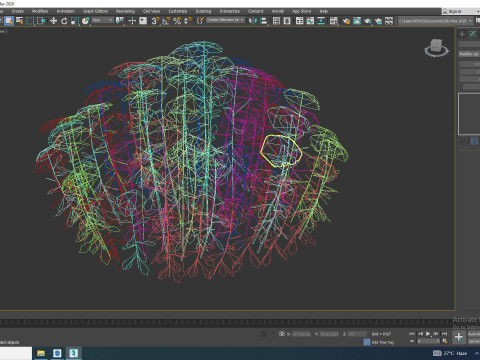Click the Mirror tool icon
Image resolution: width=480 pixels, height=360 pixels.
253,21
